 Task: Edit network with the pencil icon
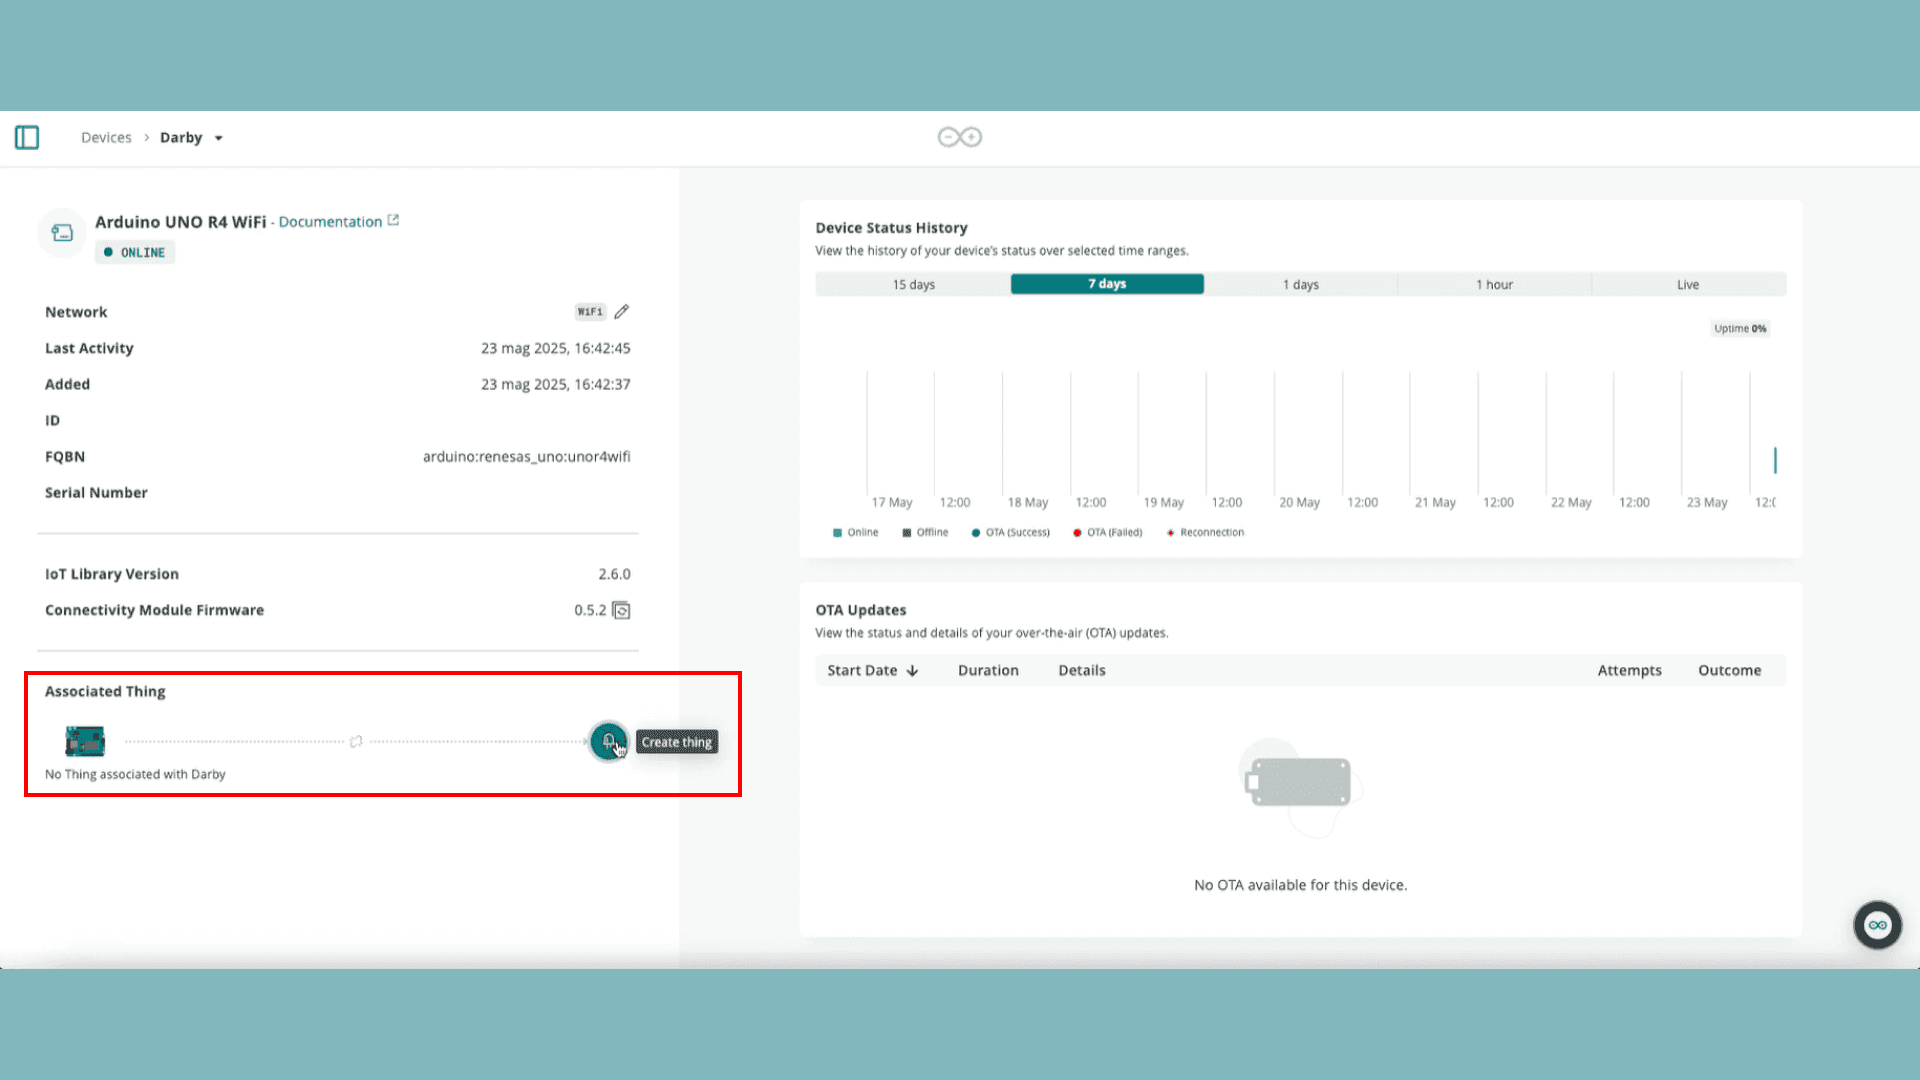(622, 312)
